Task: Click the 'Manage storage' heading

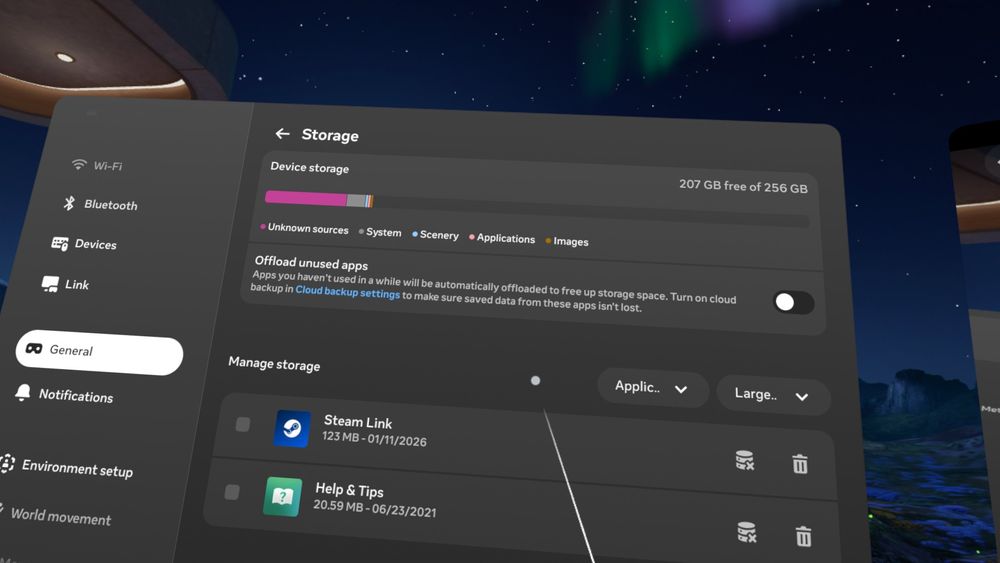Action: point(274,364)
